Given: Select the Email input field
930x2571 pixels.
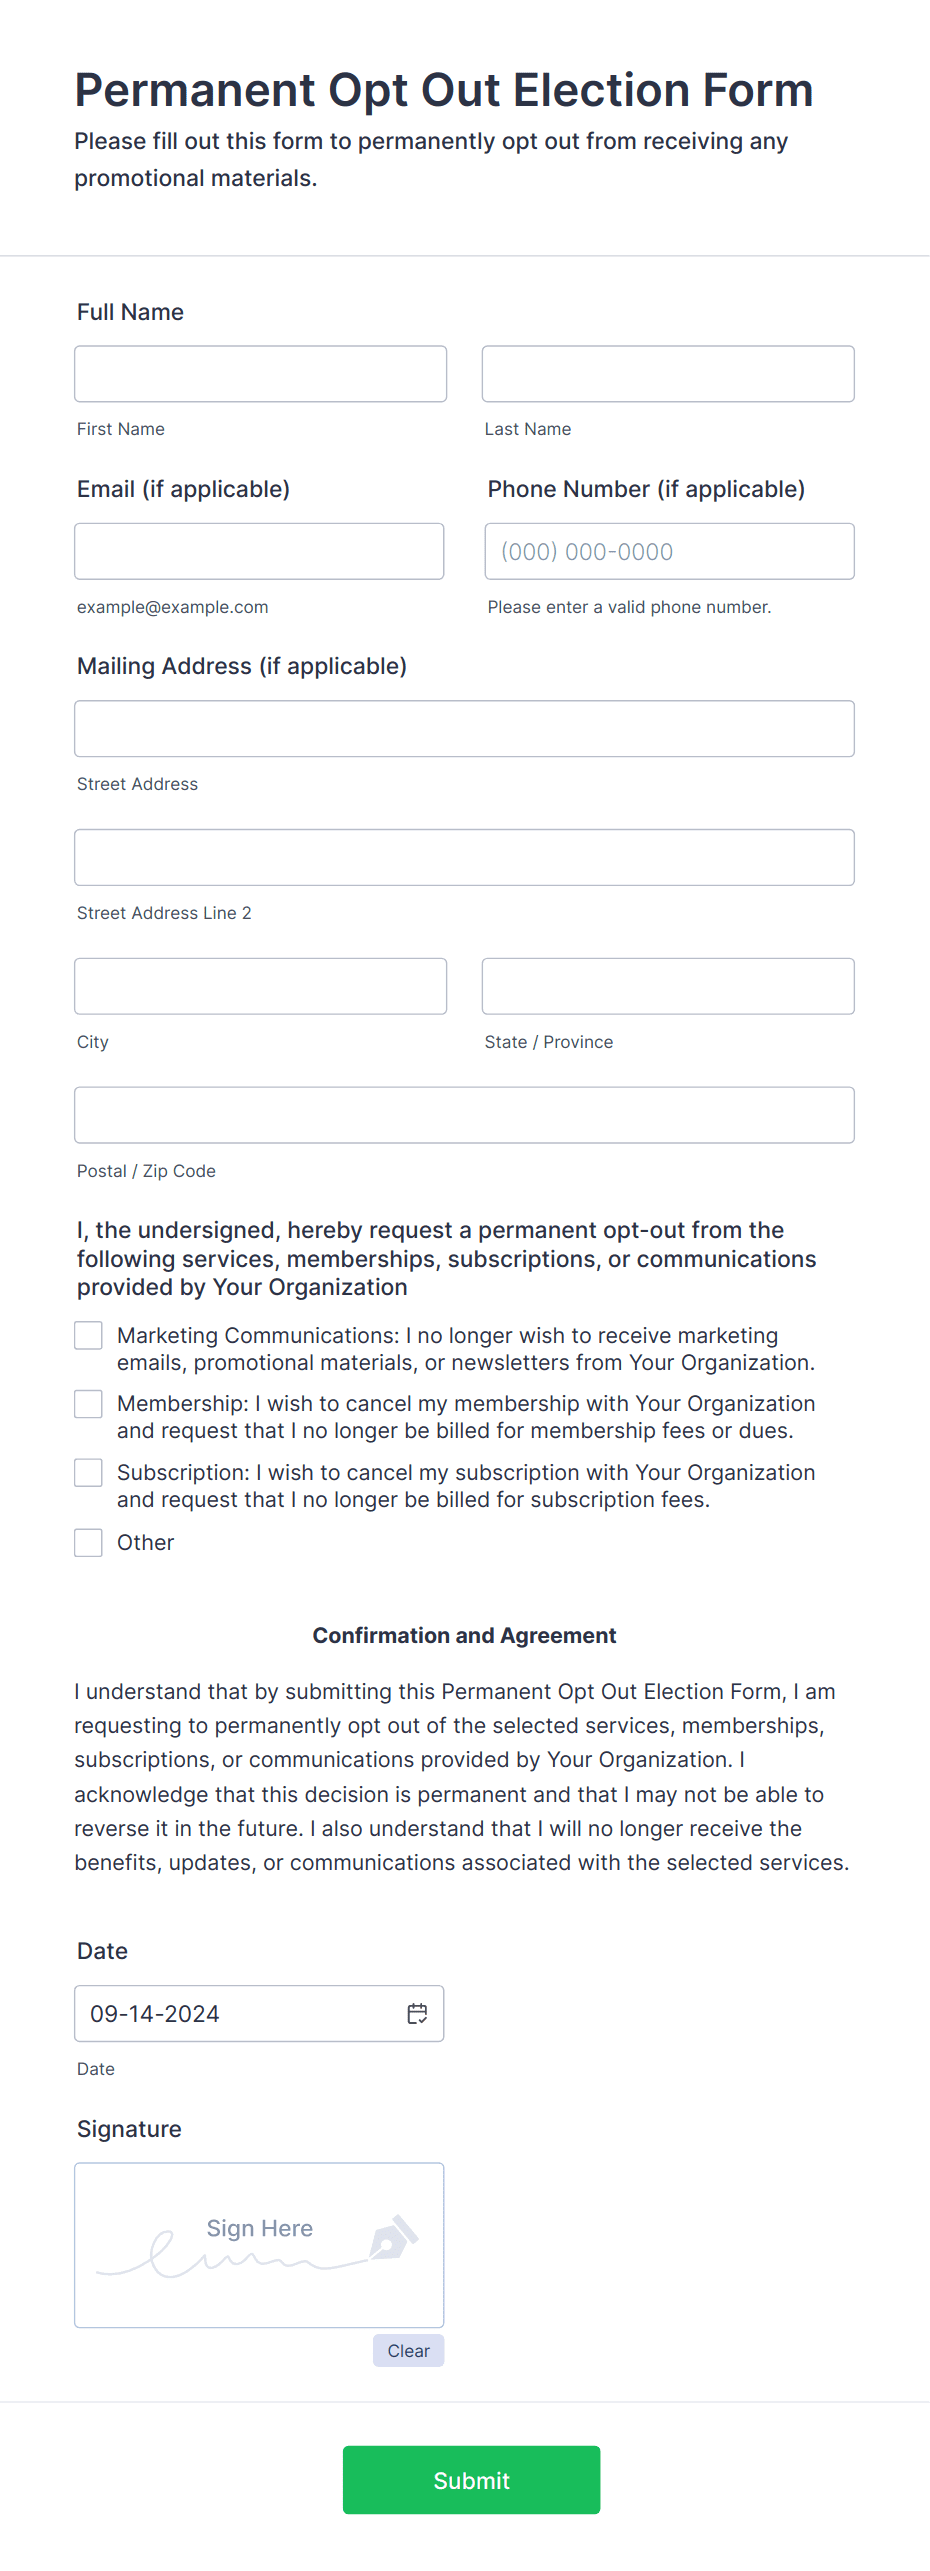Looking at the screenshot, I should (259, 551).
